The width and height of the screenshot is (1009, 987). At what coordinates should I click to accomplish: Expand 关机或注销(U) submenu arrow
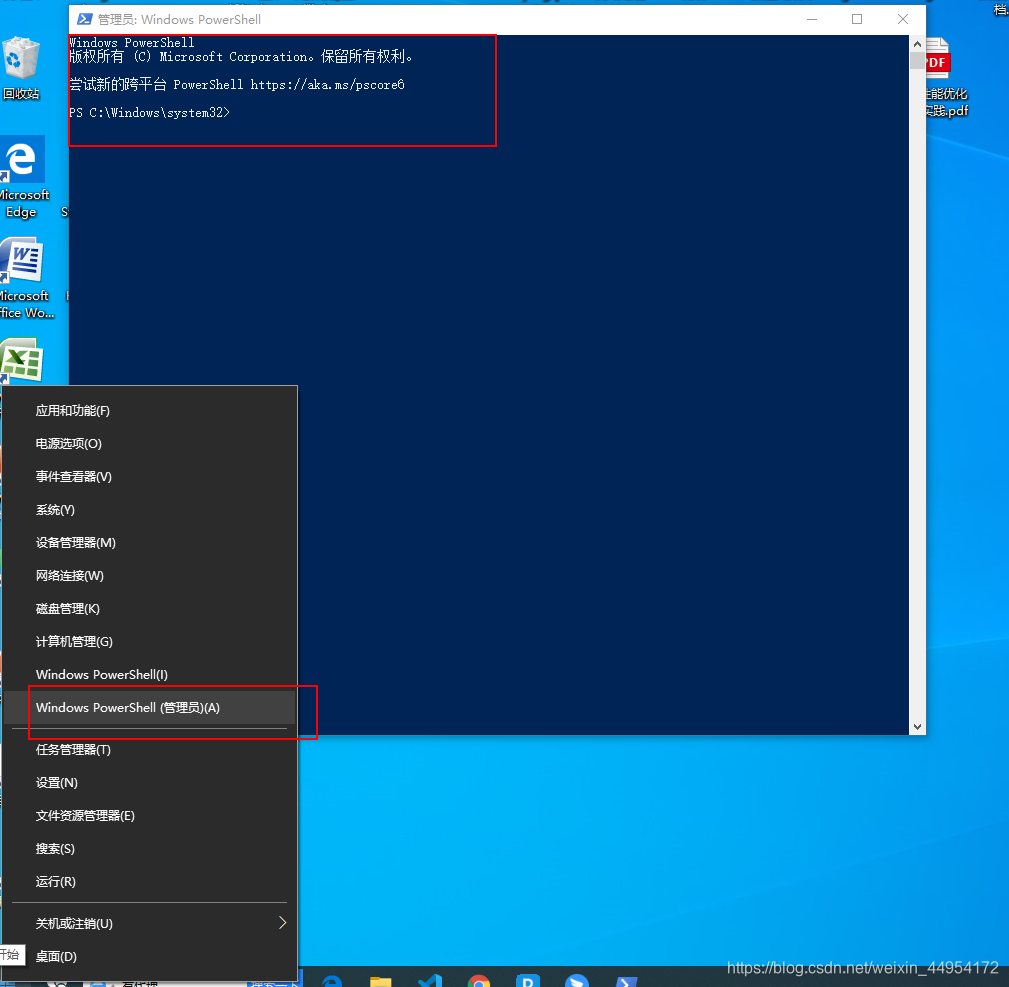(x=282, y=923)
